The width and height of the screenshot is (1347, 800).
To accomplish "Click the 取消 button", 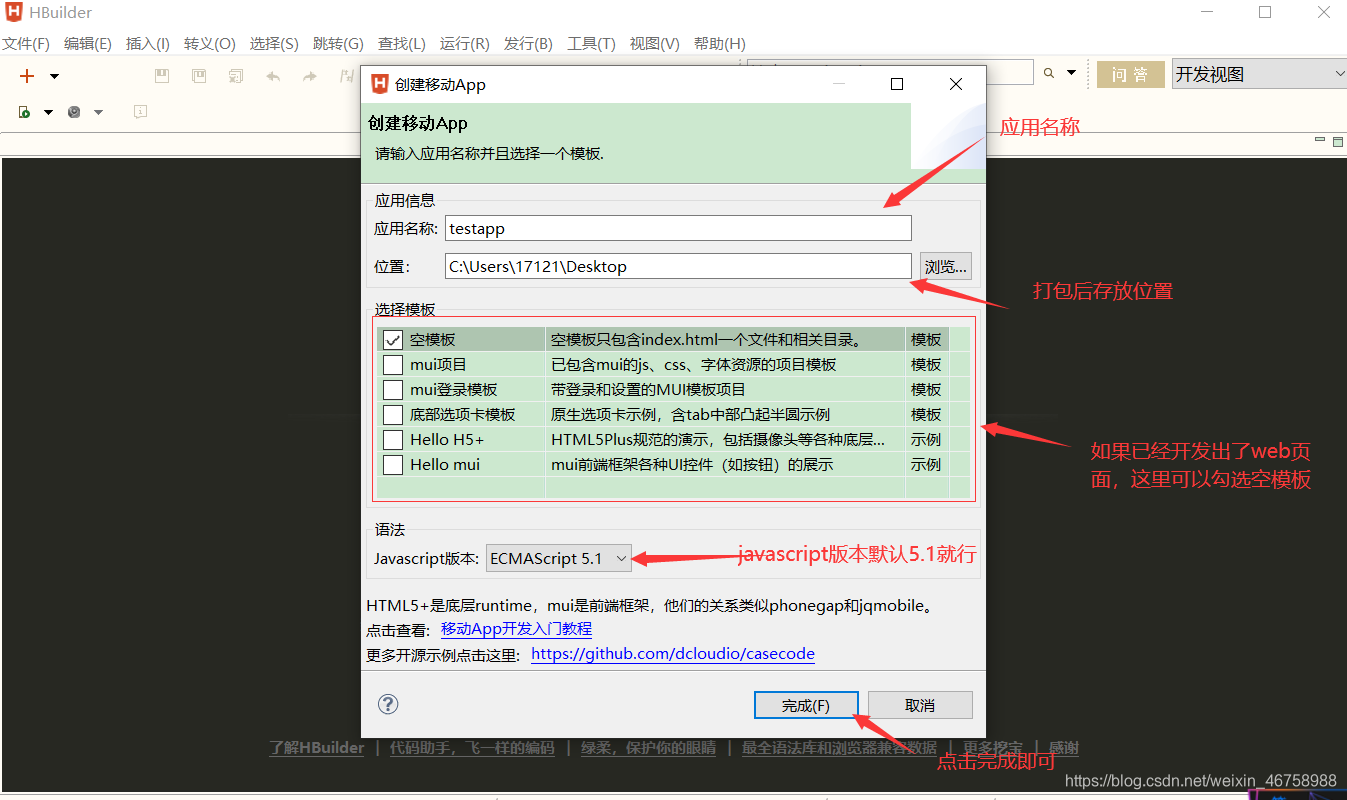I will [x=920, y=705].
